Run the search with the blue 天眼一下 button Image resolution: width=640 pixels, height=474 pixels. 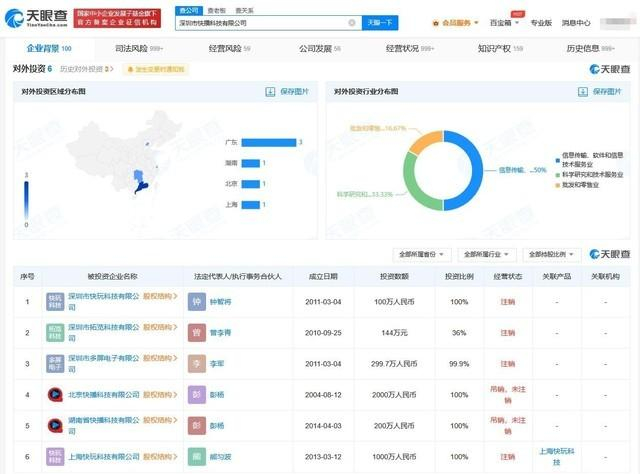(380, 23)
